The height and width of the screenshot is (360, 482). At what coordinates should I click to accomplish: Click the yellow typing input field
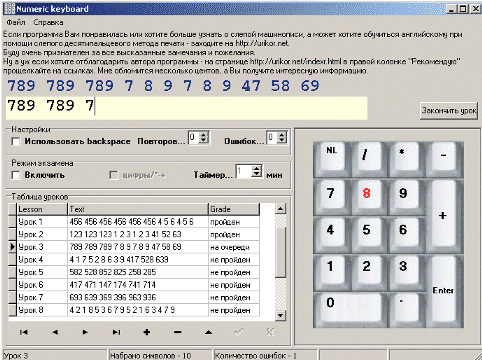(186, 108)
